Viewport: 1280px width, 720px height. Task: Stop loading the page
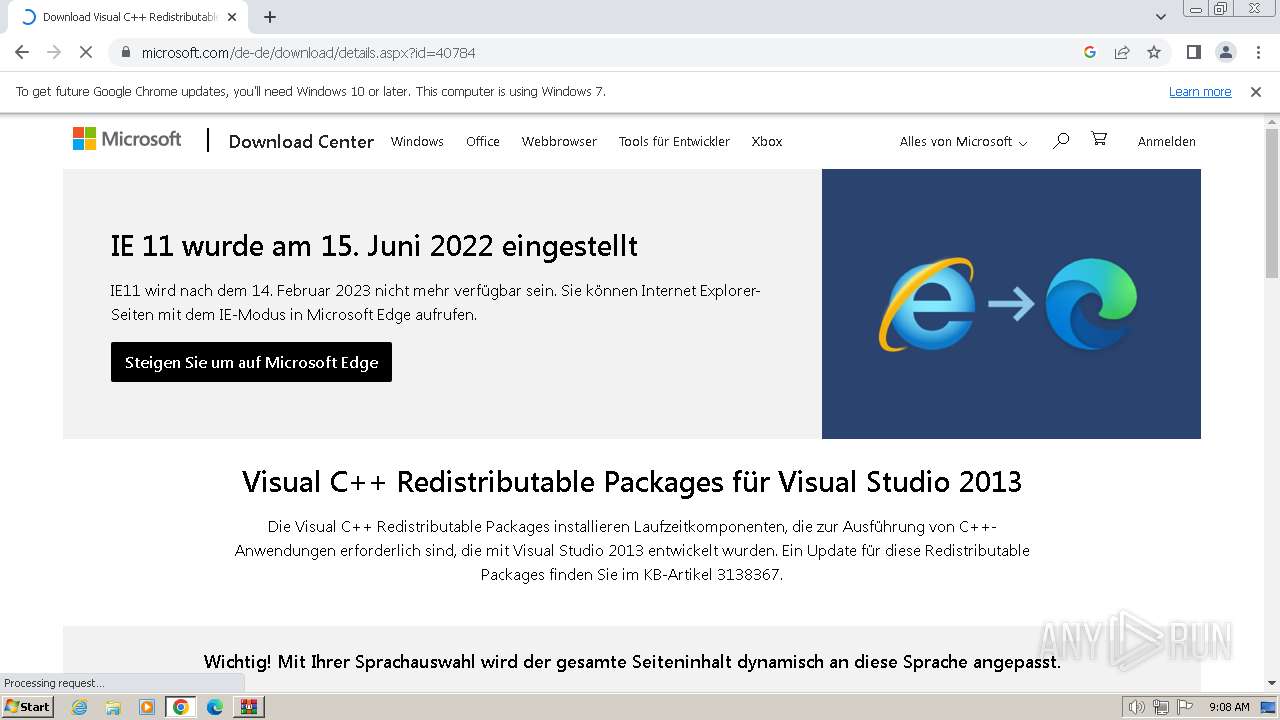(x=86, y=52)
